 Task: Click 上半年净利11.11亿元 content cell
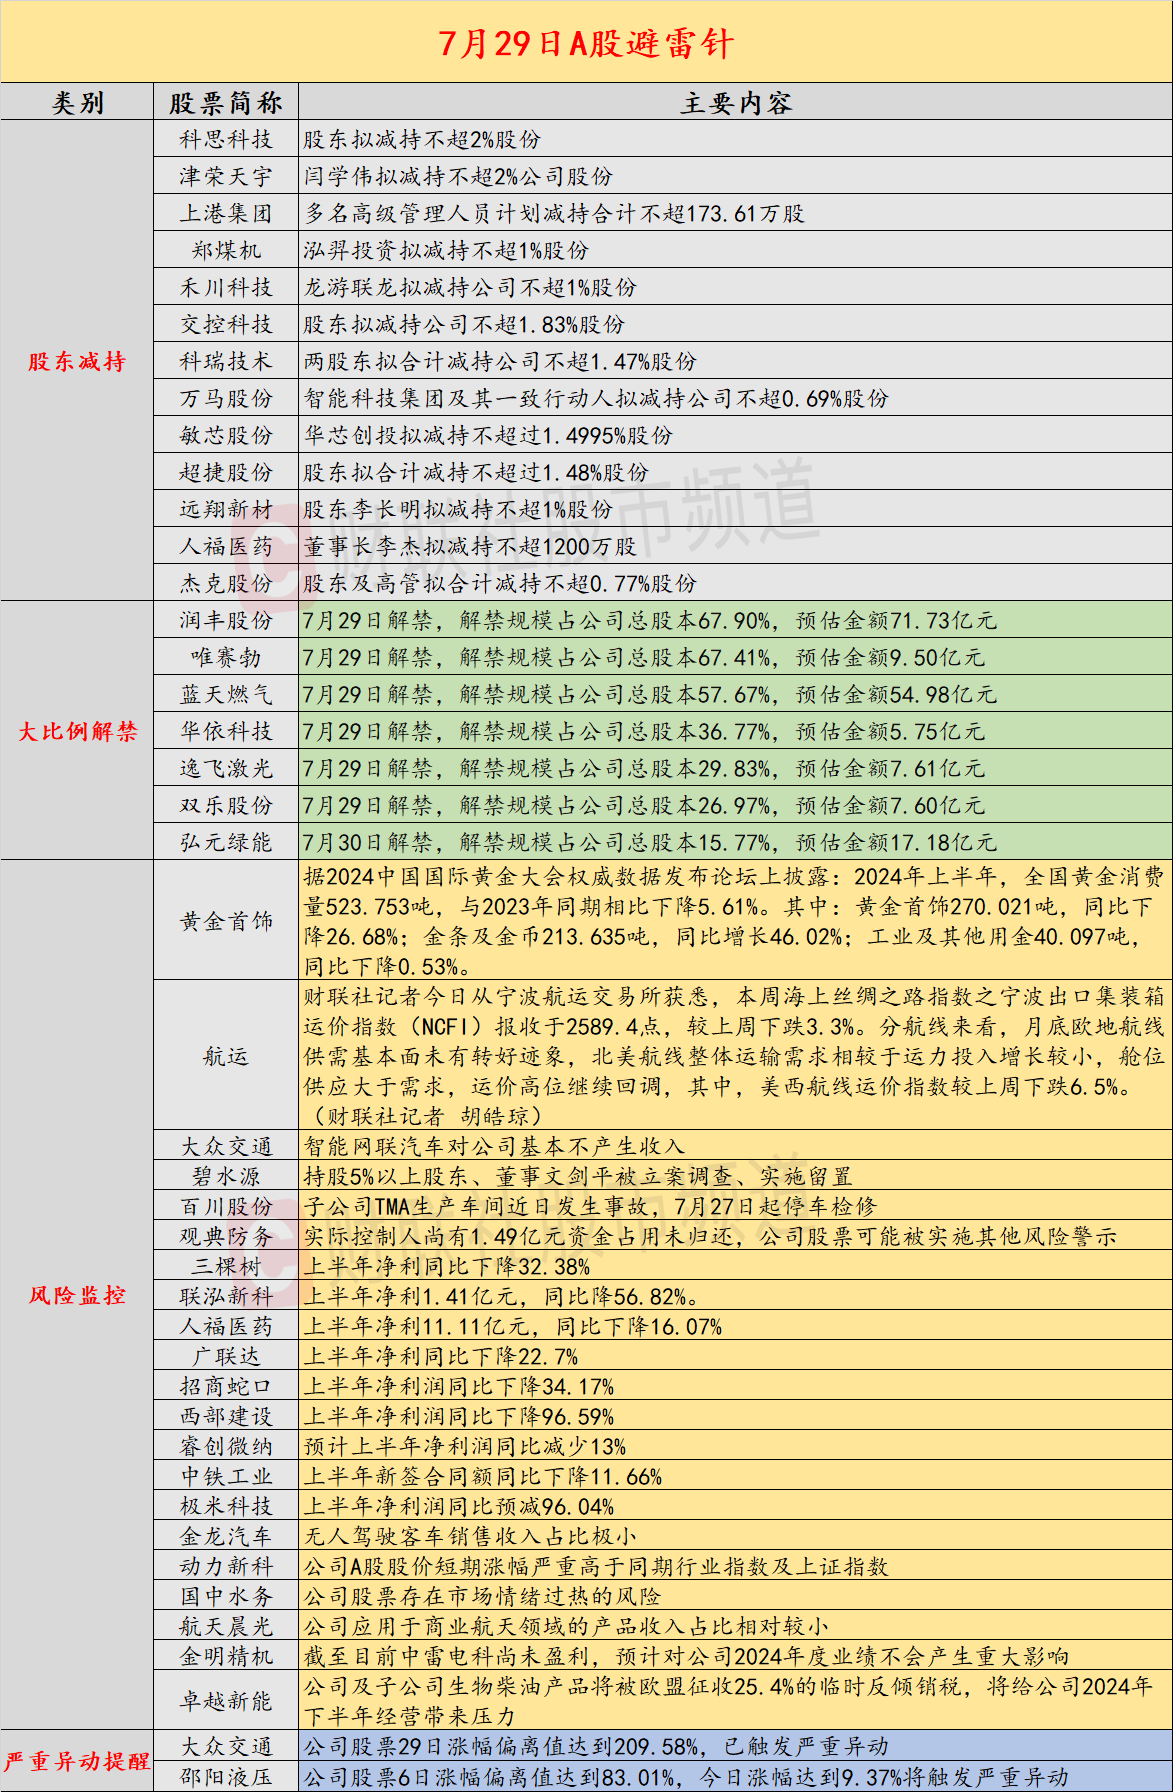[735, 1326]
